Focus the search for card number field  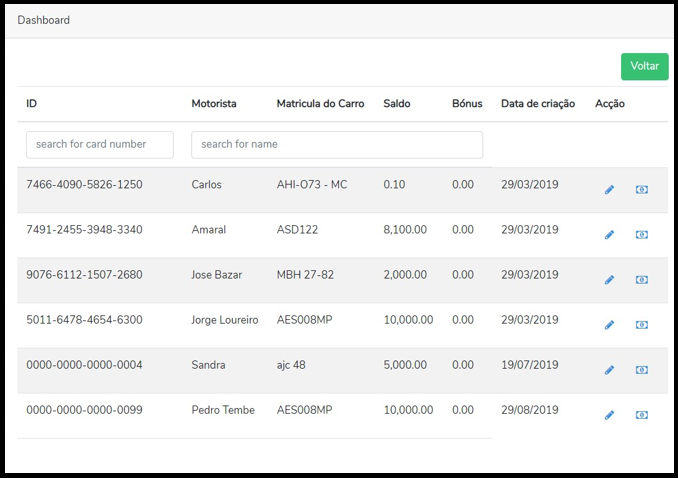point(100,144)
